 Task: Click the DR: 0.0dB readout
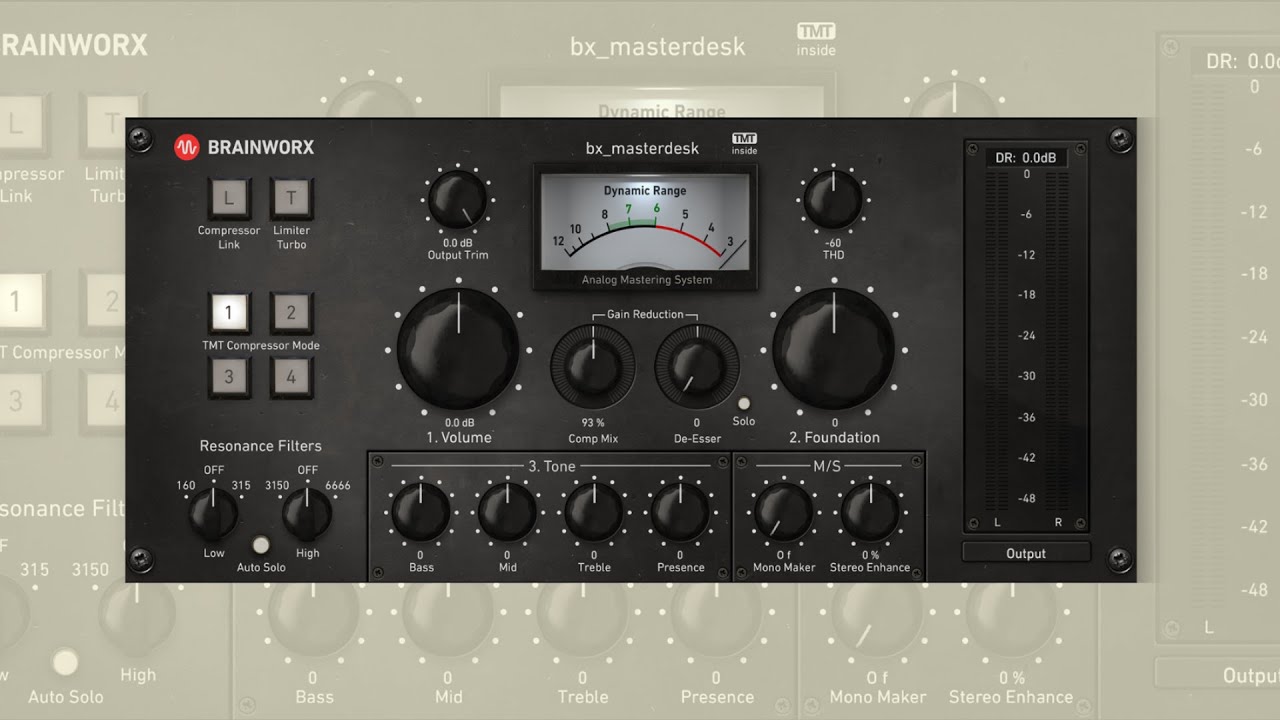click(1026, 157)
